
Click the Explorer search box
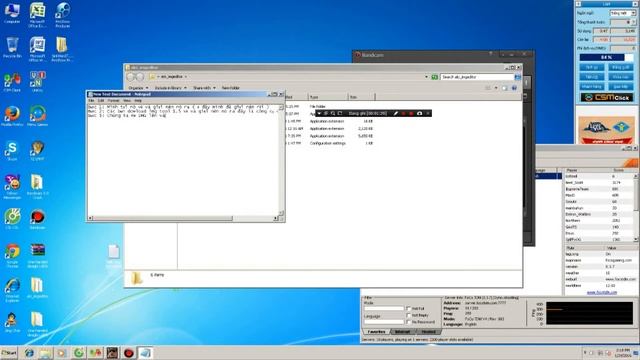pos(477,77)
